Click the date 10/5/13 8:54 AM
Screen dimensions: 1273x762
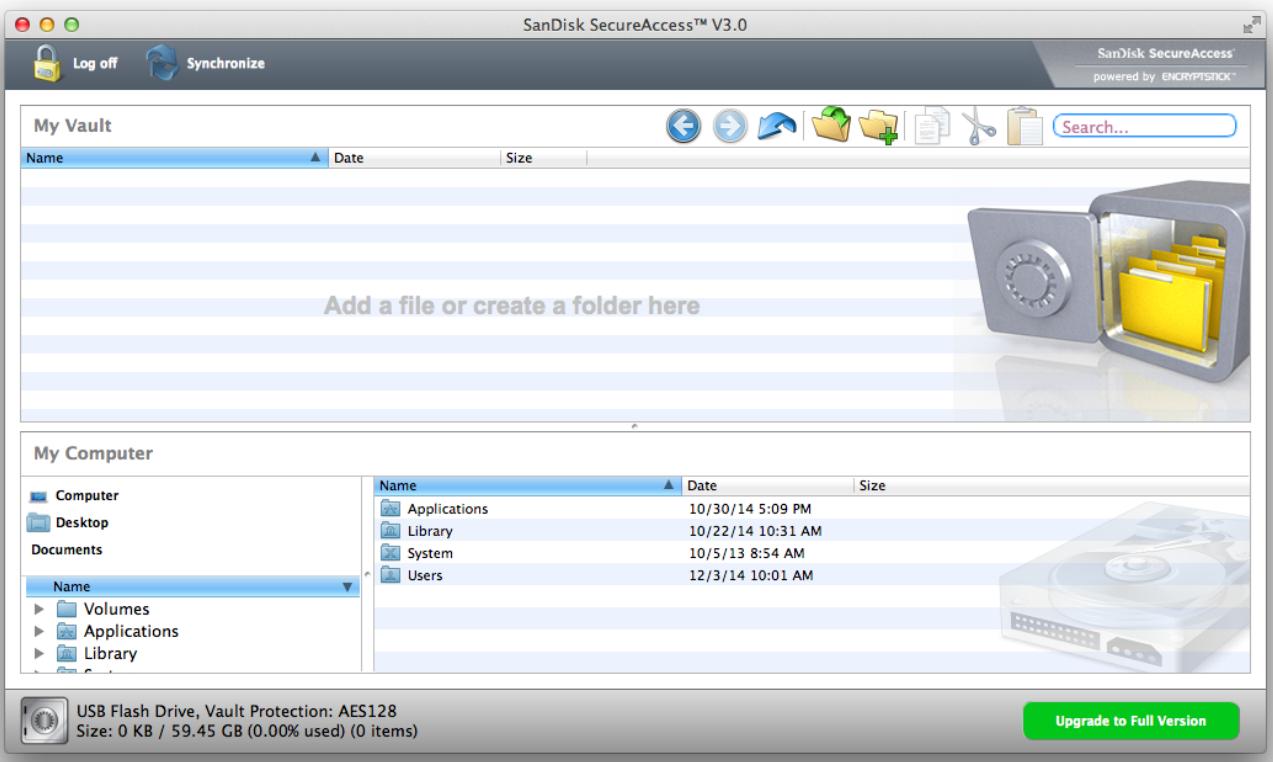(x=746, y=553)
